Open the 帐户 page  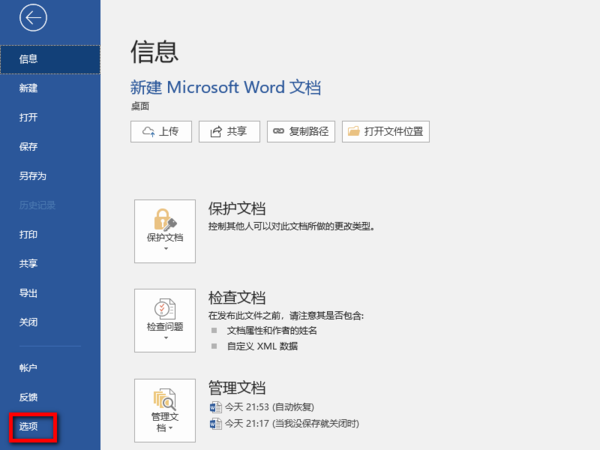(50, 368)
